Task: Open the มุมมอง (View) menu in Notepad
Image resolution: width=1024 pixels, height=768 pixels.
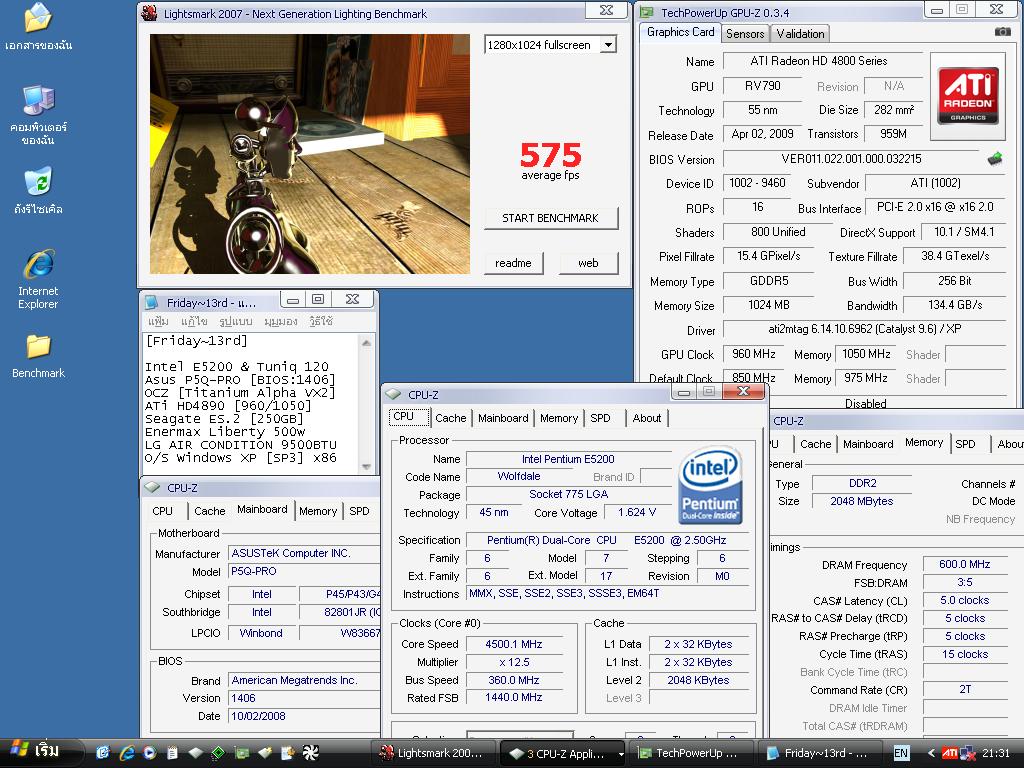Action: [281, 321]
